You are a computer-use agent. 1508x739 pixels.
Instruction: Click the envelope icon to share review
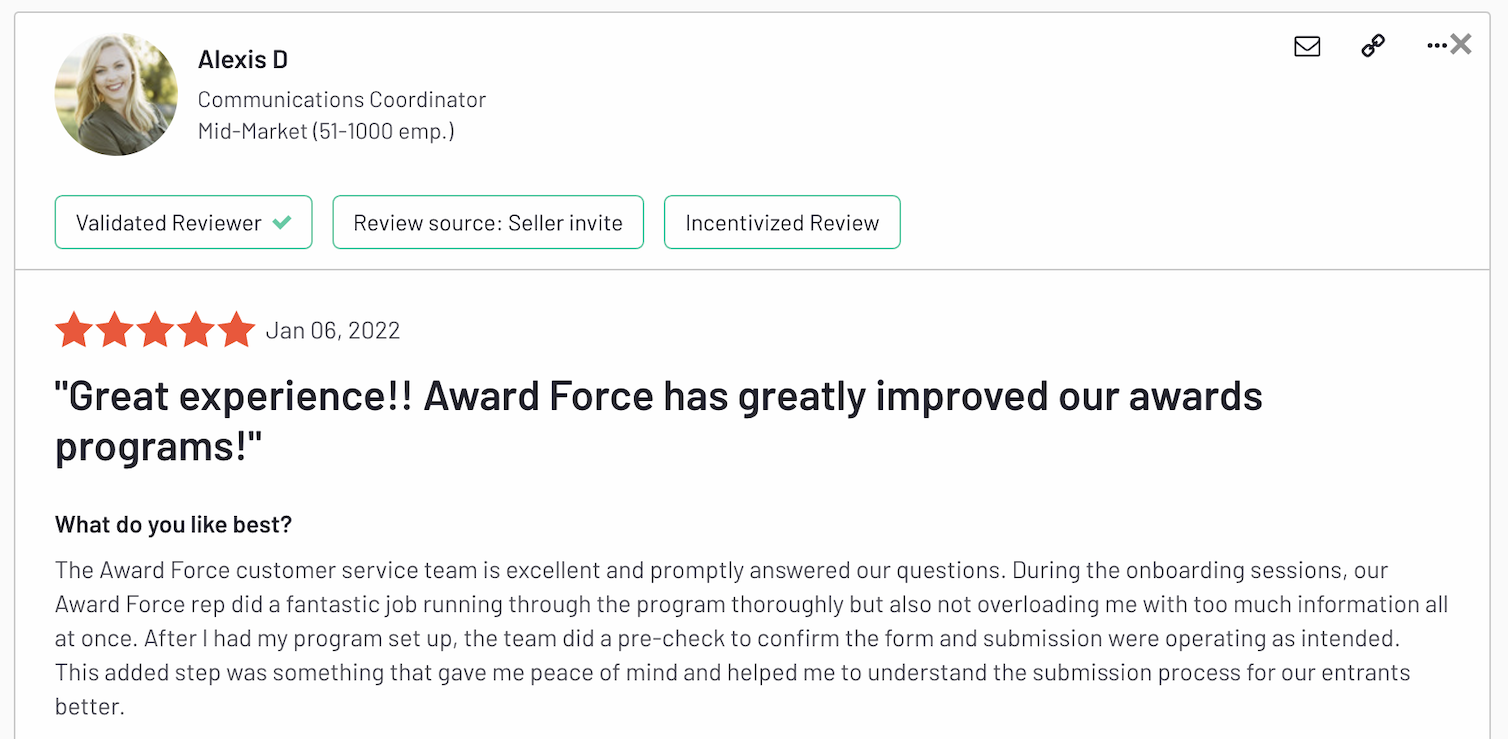pyautogui.click(x=1307, y=45)
